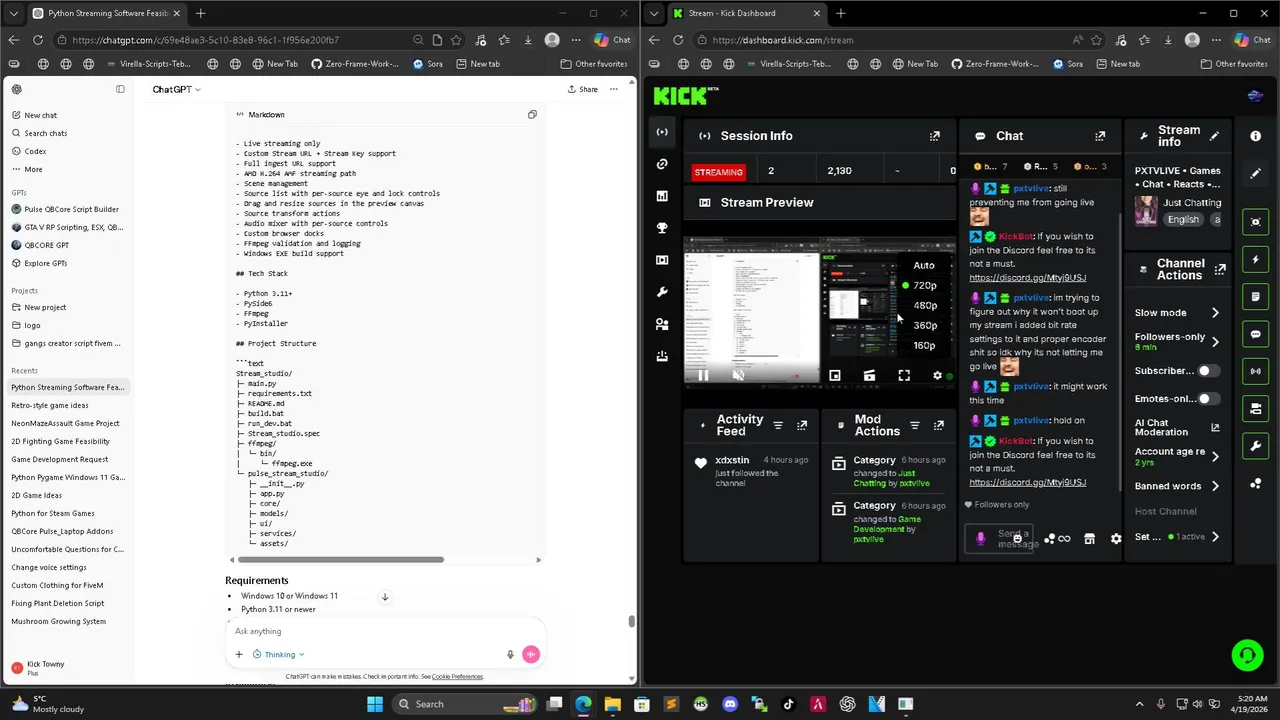This screenshot has height=720, width=1280.
Task: Toggle Emotes-only chat mode
Action: pos(1209,399)
